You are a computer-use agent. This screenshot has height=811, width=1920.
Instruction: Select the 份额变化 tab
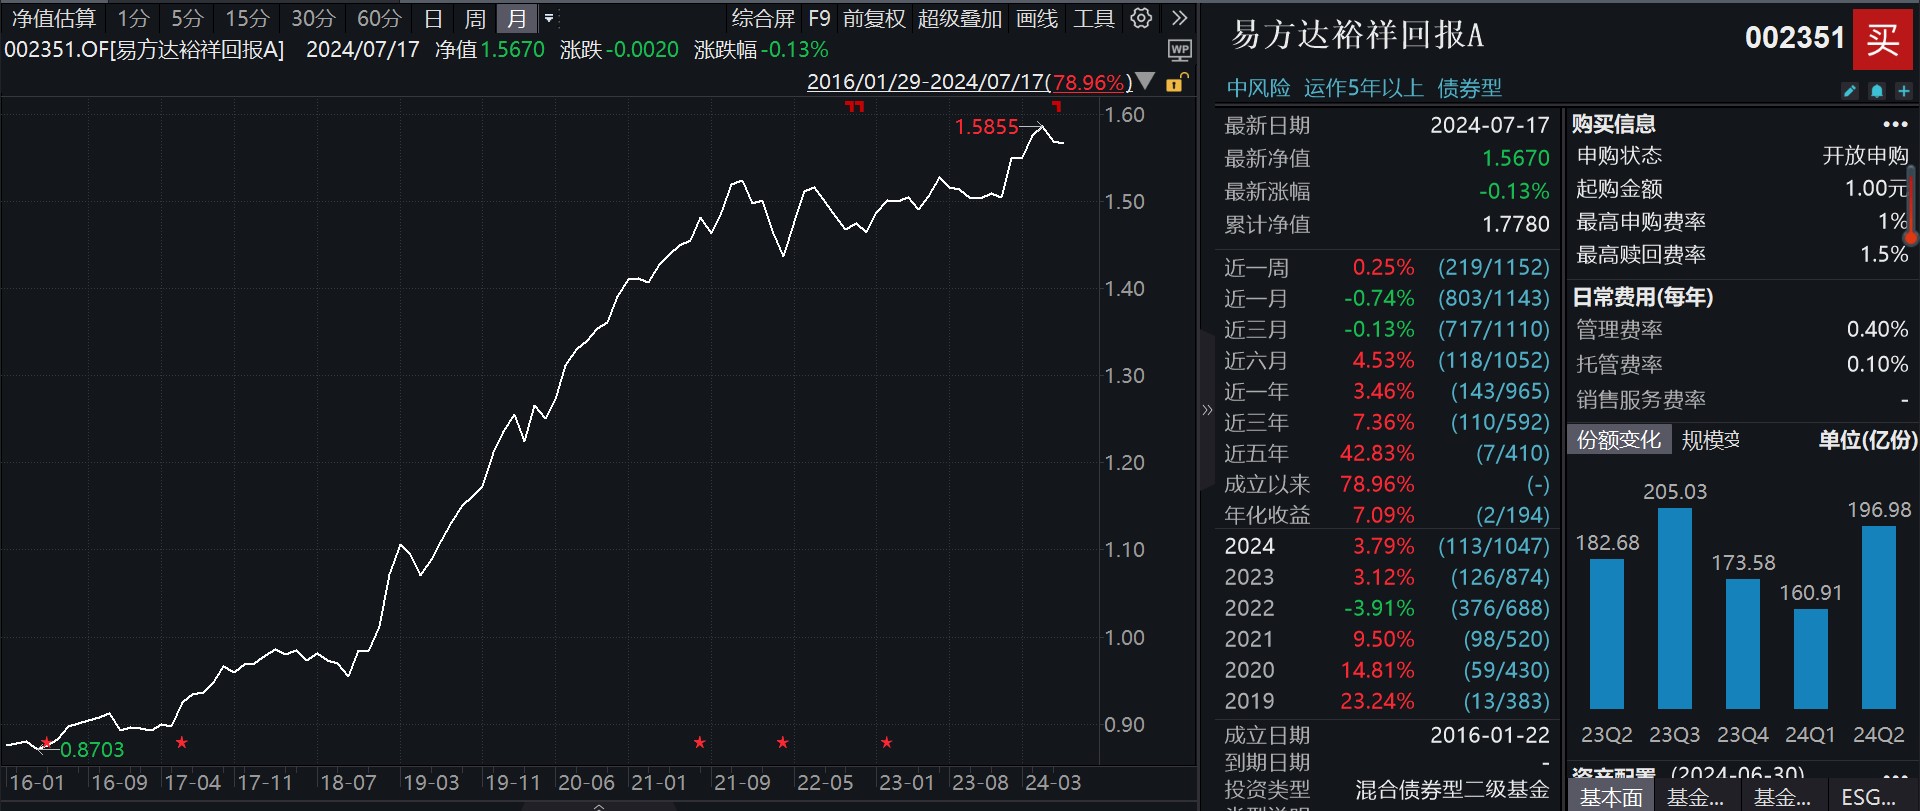[x=1619, y=440]
